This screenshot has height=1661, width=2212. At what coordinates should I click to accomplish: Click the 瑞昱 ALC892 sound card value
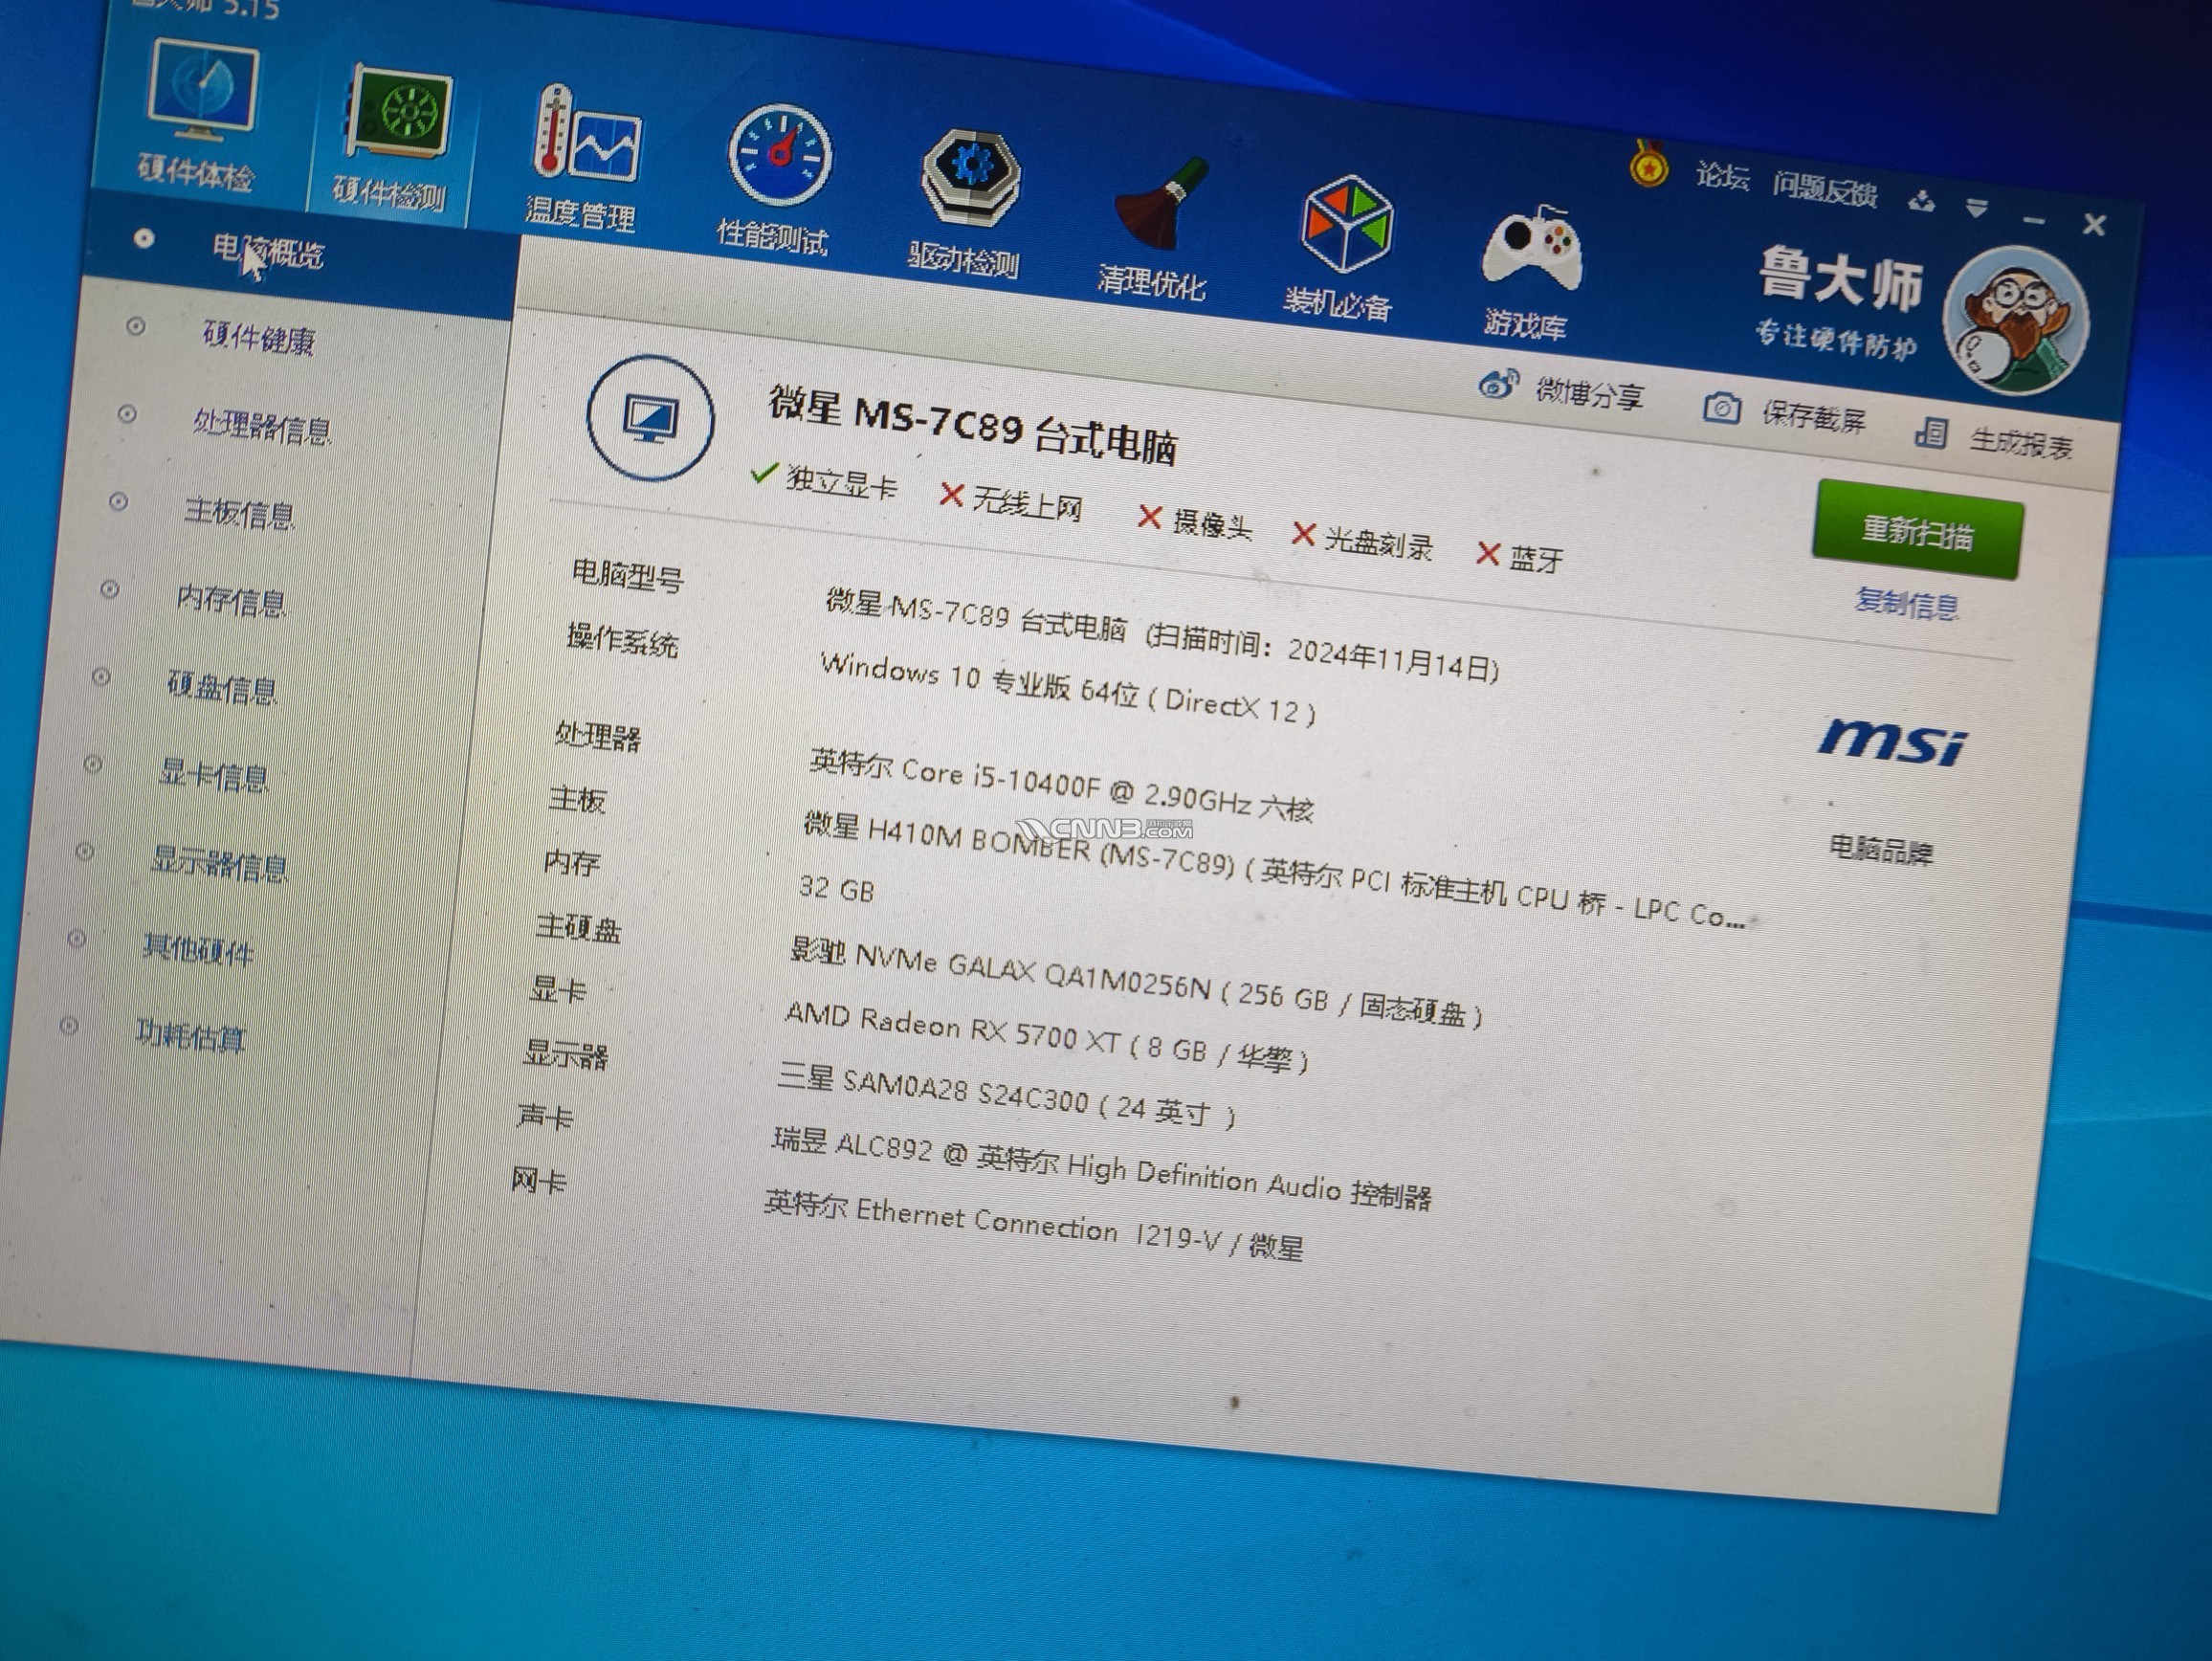[x=1102, y=1168]
